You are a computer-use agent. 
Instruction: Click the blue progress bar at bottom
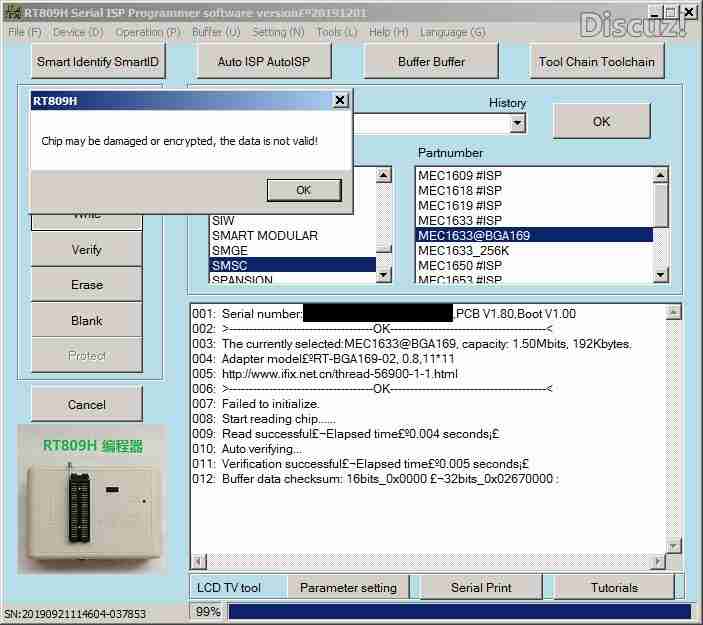click(460, 612)
